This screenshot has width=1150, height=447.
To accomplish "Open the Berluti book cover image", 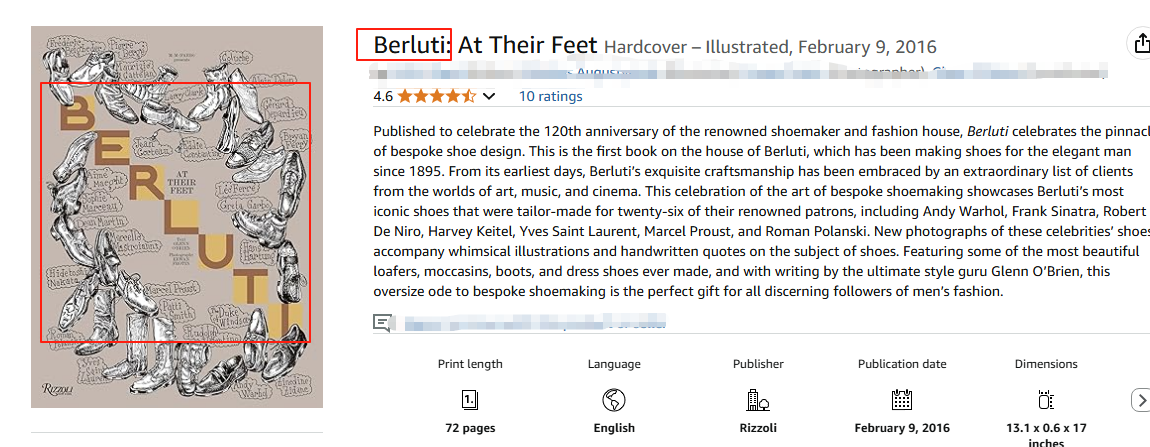I will [177, 216].
